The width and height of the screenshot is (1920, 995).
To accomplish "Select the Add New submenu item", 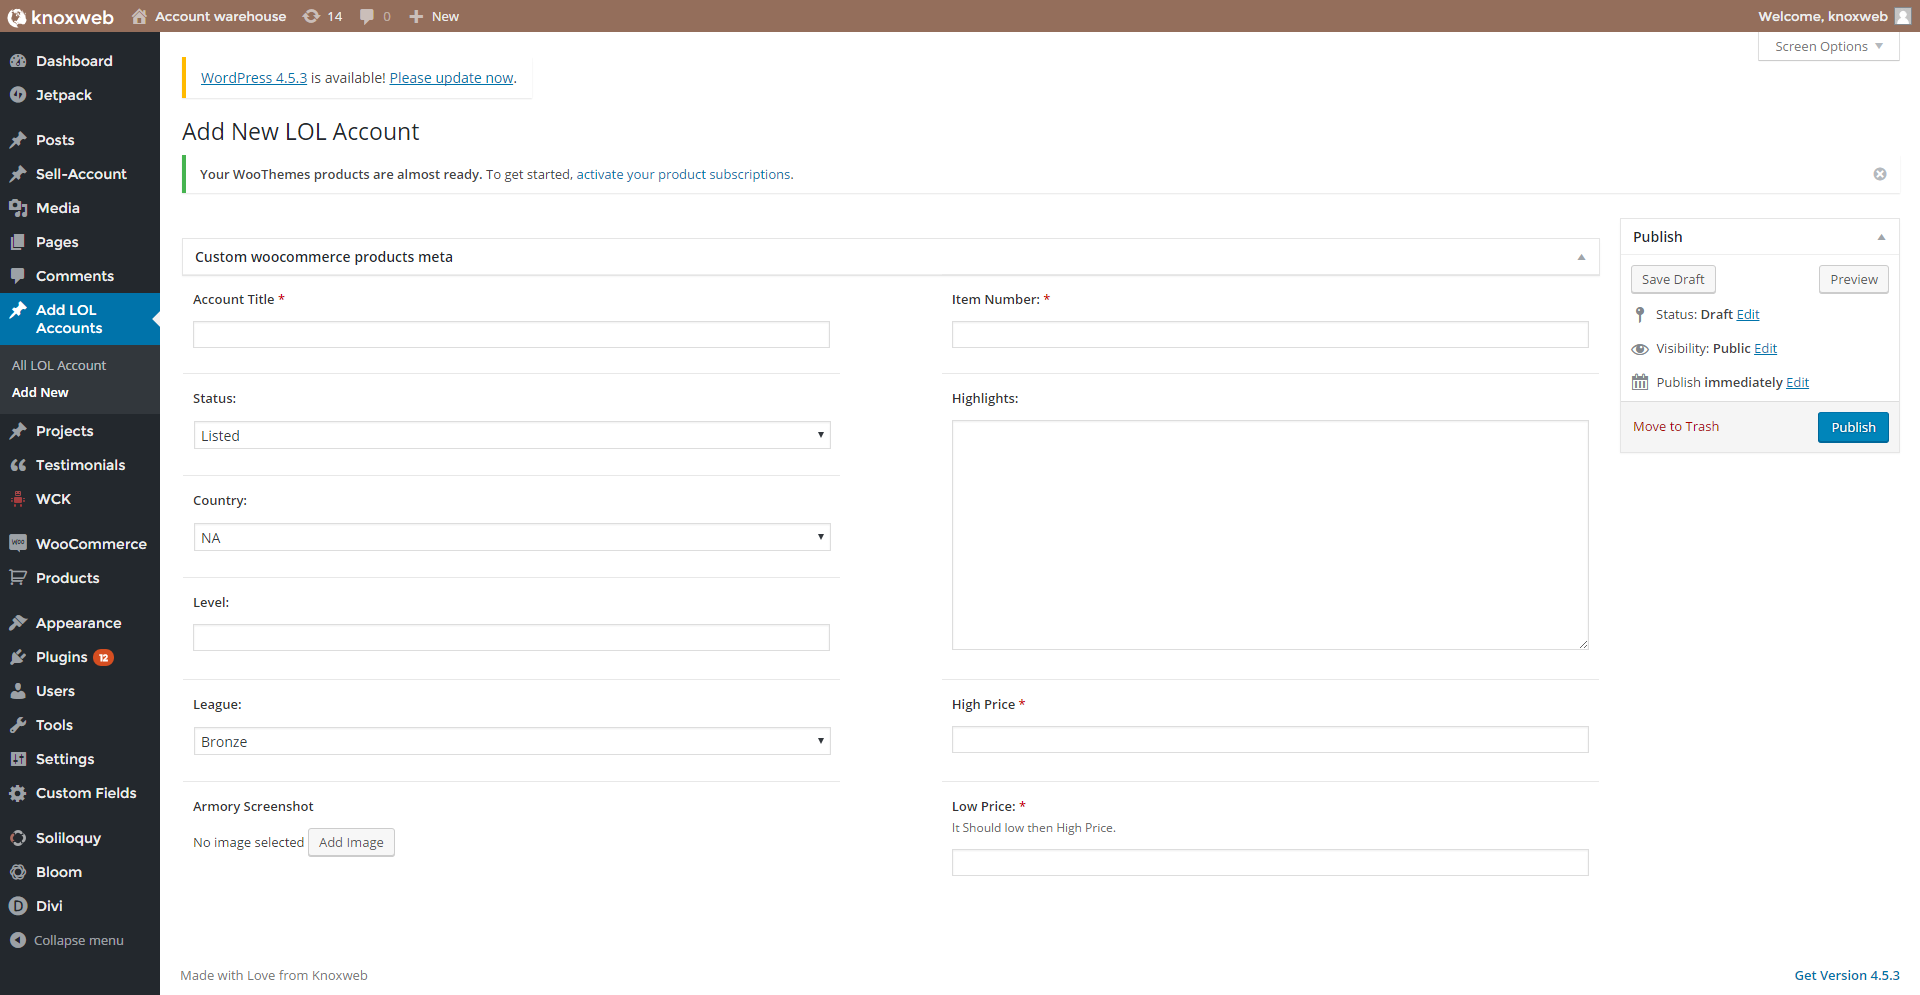I will click(x=40, y=392).
